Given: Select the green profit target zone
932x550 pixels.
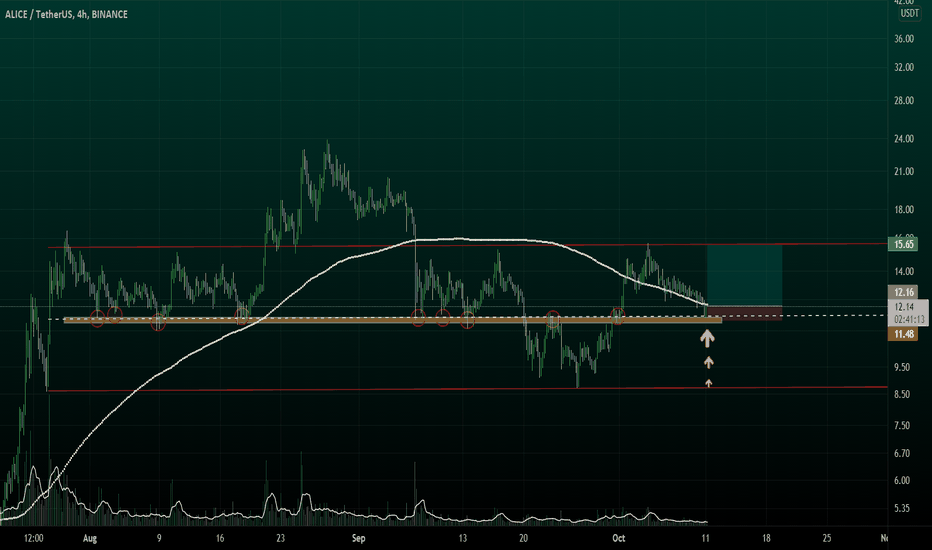Looking at the screenshot, I should point(745,275).
